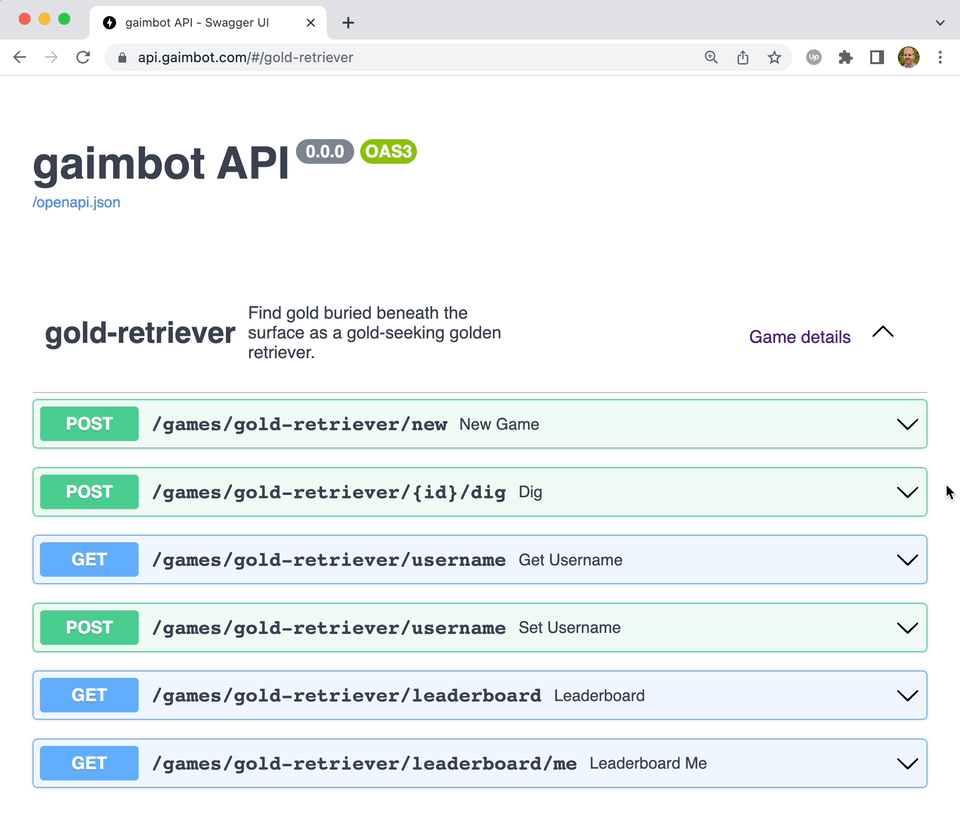
Task: Click the zoom magnifier icon in address bar
Action: (711, 58)
